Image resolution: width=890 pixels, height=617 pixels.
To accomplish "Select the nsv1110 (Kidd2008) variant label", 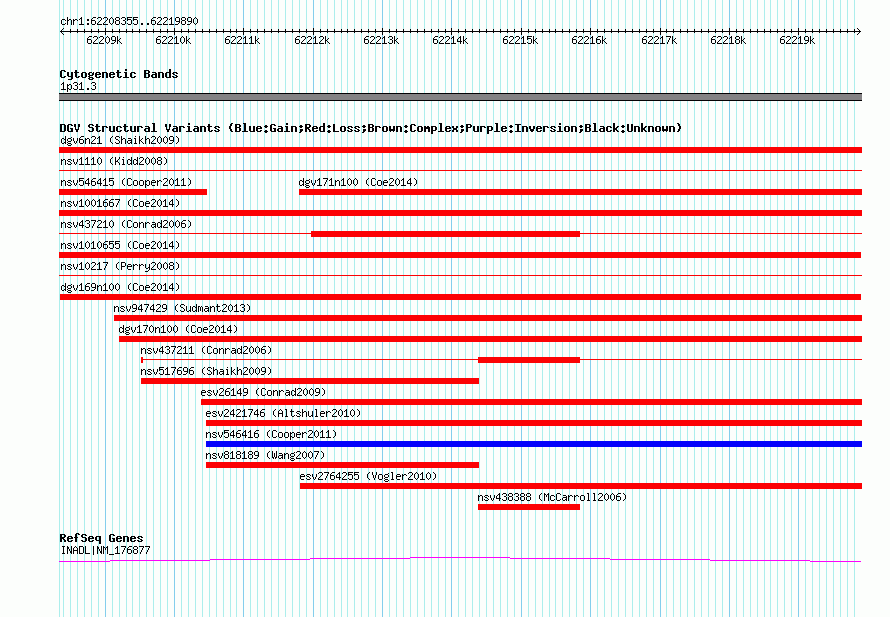I will click(x=114, y=161).
